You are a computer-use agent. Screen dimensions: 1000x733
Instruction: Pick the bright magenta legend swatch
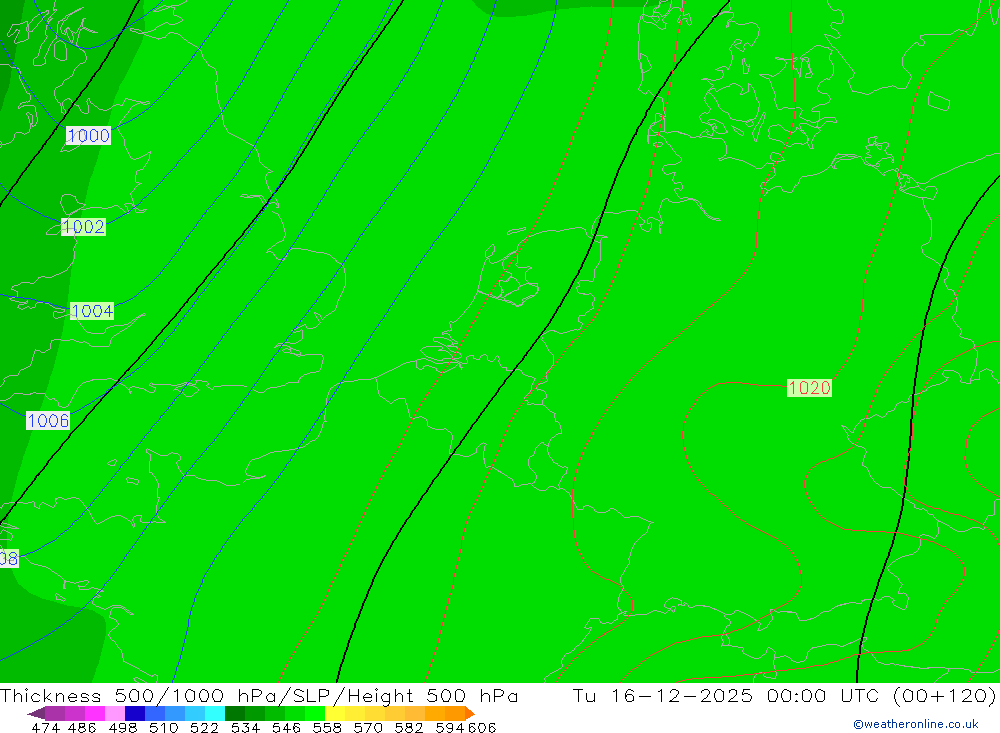(94, 713)
